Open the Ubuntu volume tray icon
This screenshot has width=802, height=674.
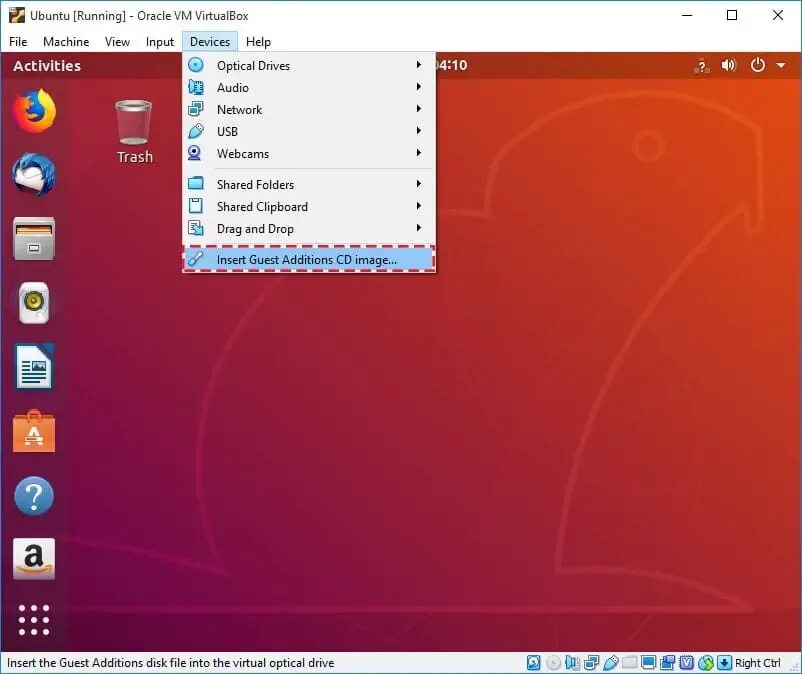click(x=729, y=65)
